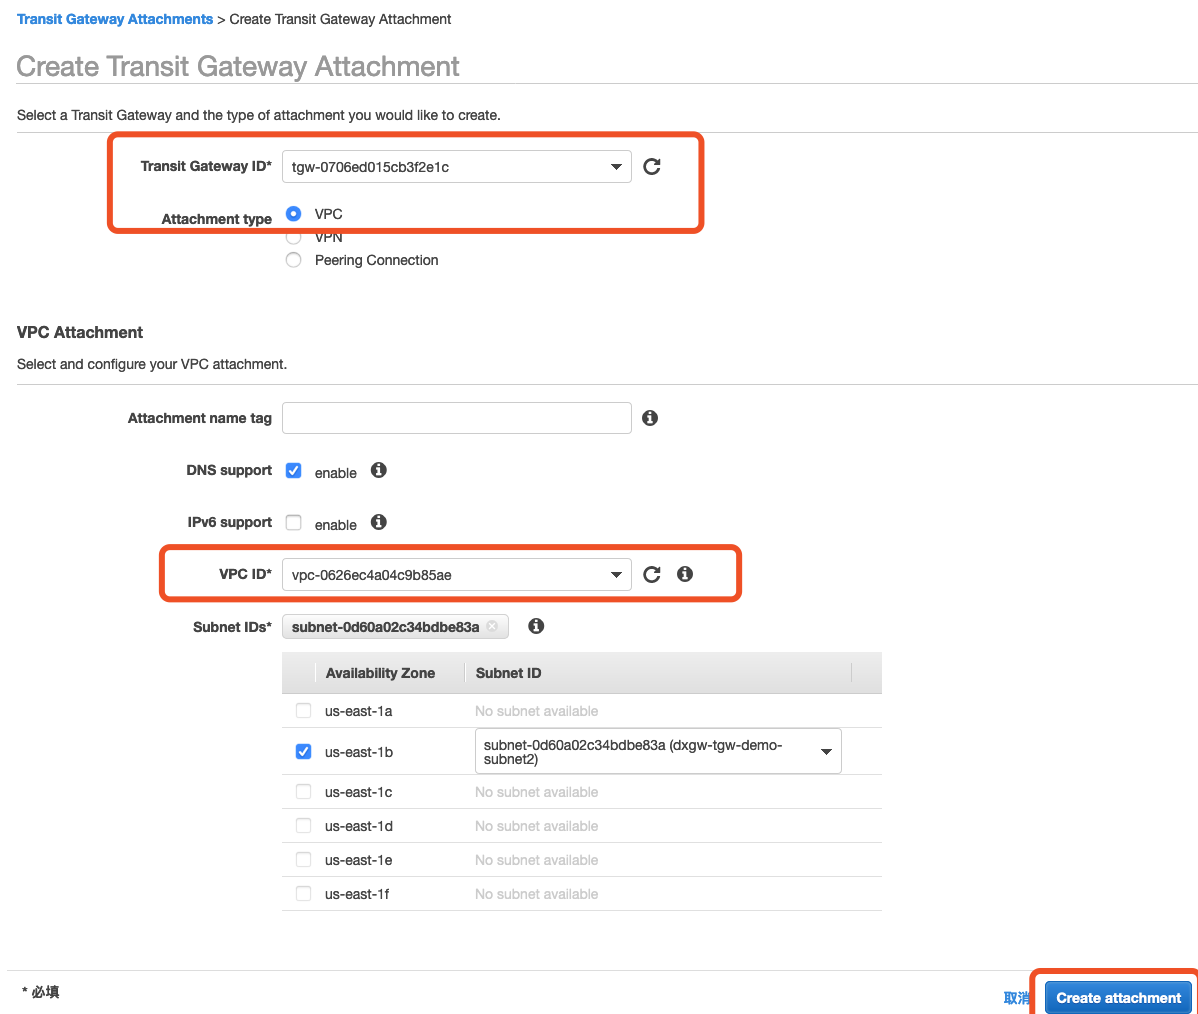Select VPN attachment type
This screenshot has height=1014, width=1198.
pyautogui.click(x=293, y=237)
